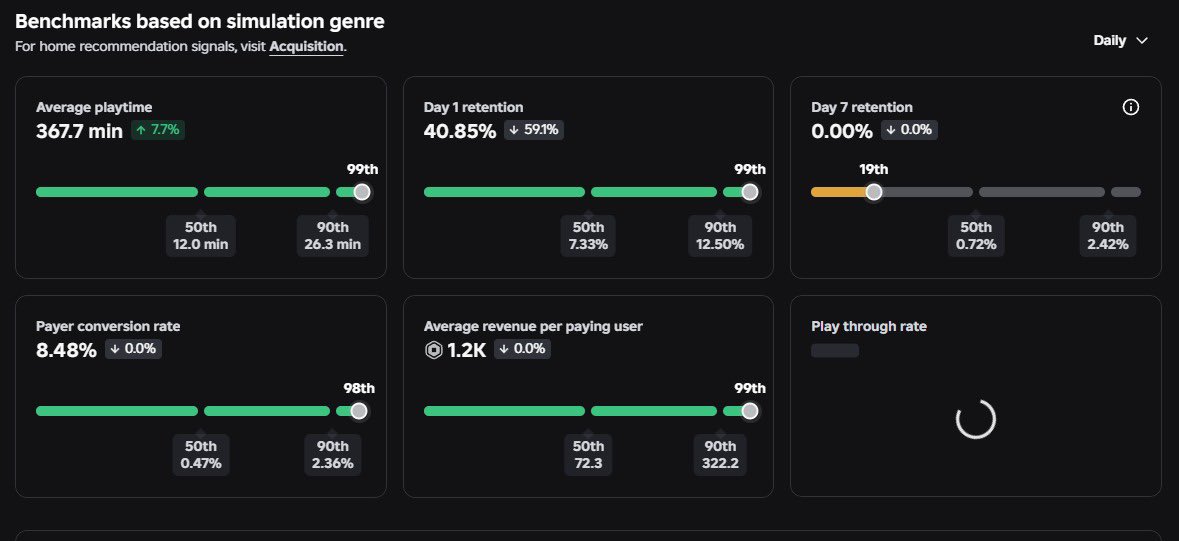Click the 0.0% change badge on Day 7 retention
The width and height of the screenshot is (1179, 541).
(909, 130)
